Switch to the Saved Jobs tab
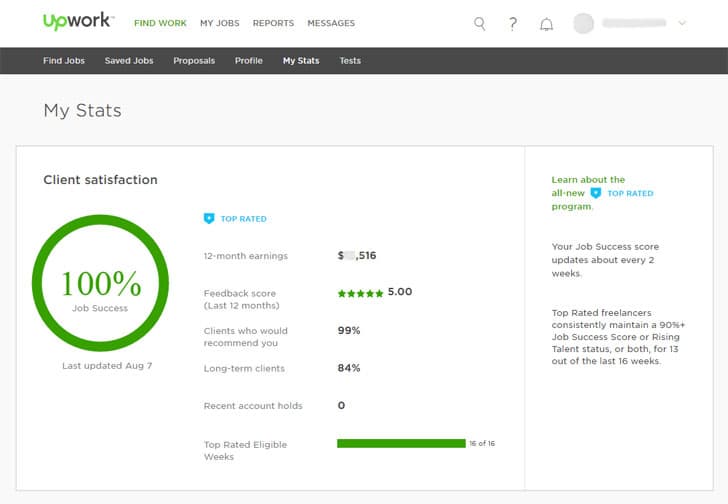 tap(129, 61)
